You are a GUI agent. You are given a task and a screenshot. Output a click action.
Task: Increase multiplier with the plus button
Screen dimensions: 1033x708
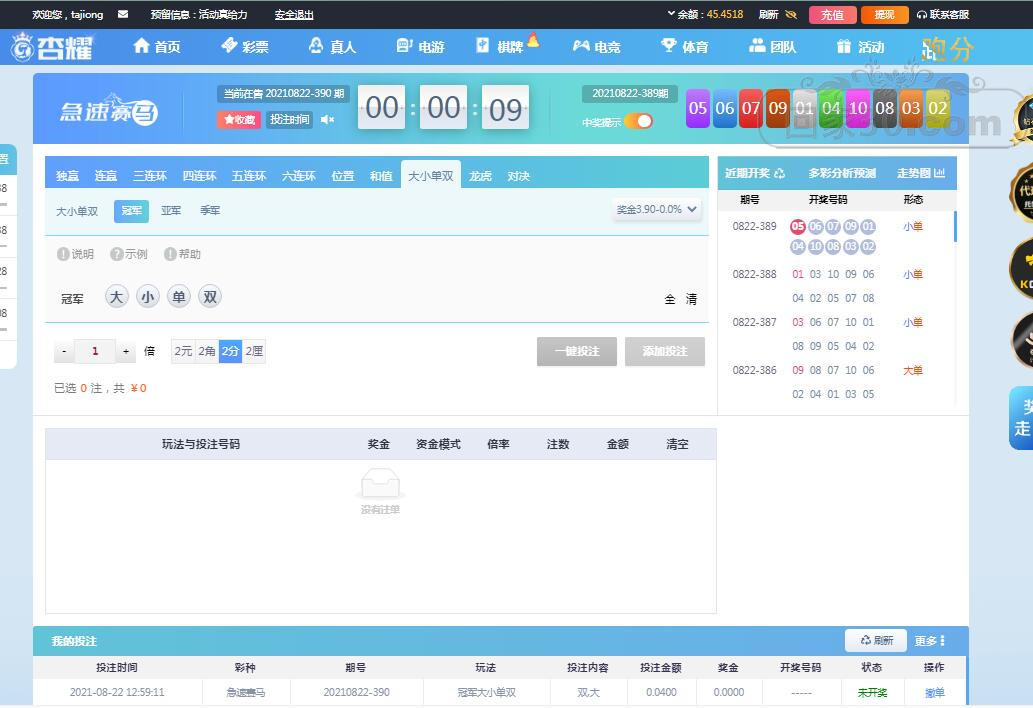click(x=126, y=351)
